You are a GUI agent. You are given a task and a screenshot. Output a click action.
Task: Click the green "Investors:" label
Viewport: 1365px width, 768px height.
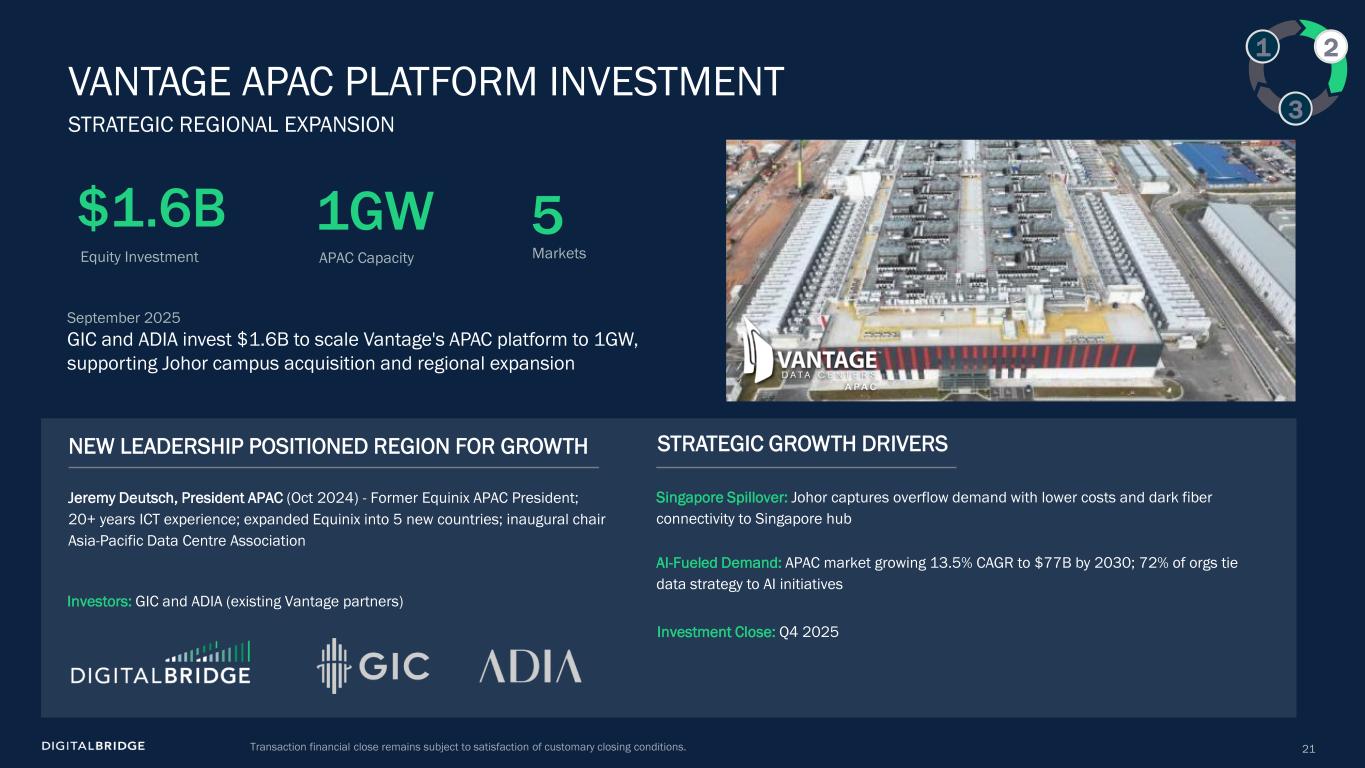(99, 601)
